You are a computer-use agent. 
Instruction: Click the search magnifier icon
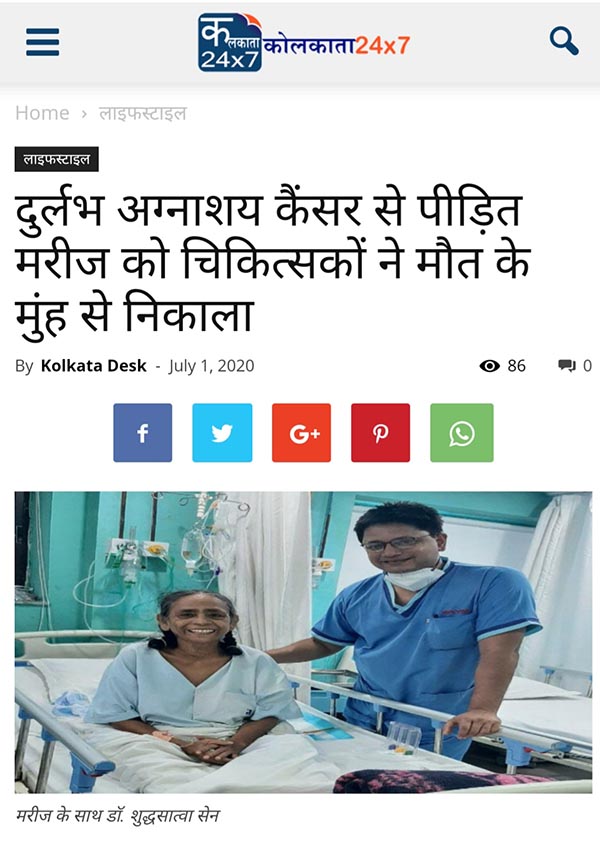[x=564, y=41]
